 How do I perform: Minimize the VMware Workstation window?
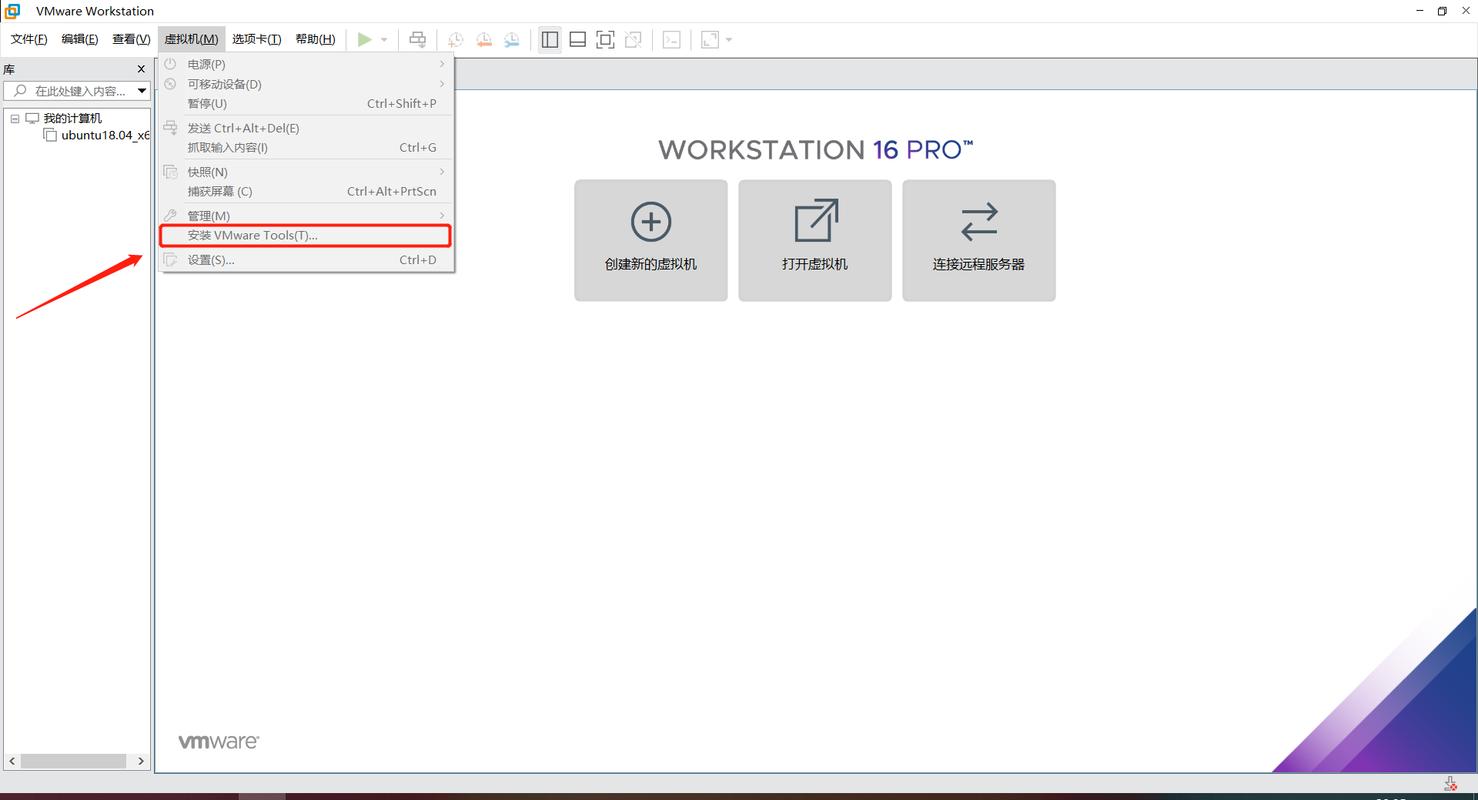point(1420,11)
